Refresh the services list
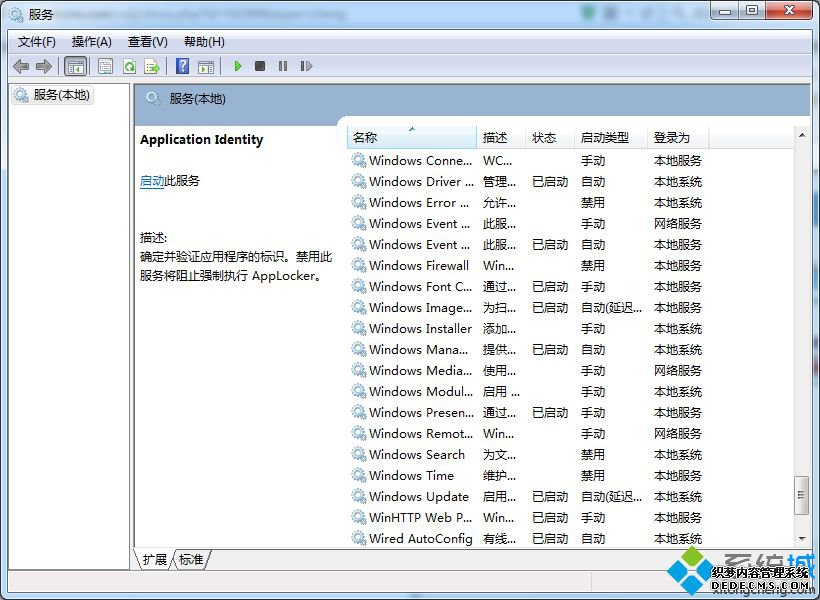The height and width of the screenshot is (600, 820). pyautogui.click(x=129, y=66)
